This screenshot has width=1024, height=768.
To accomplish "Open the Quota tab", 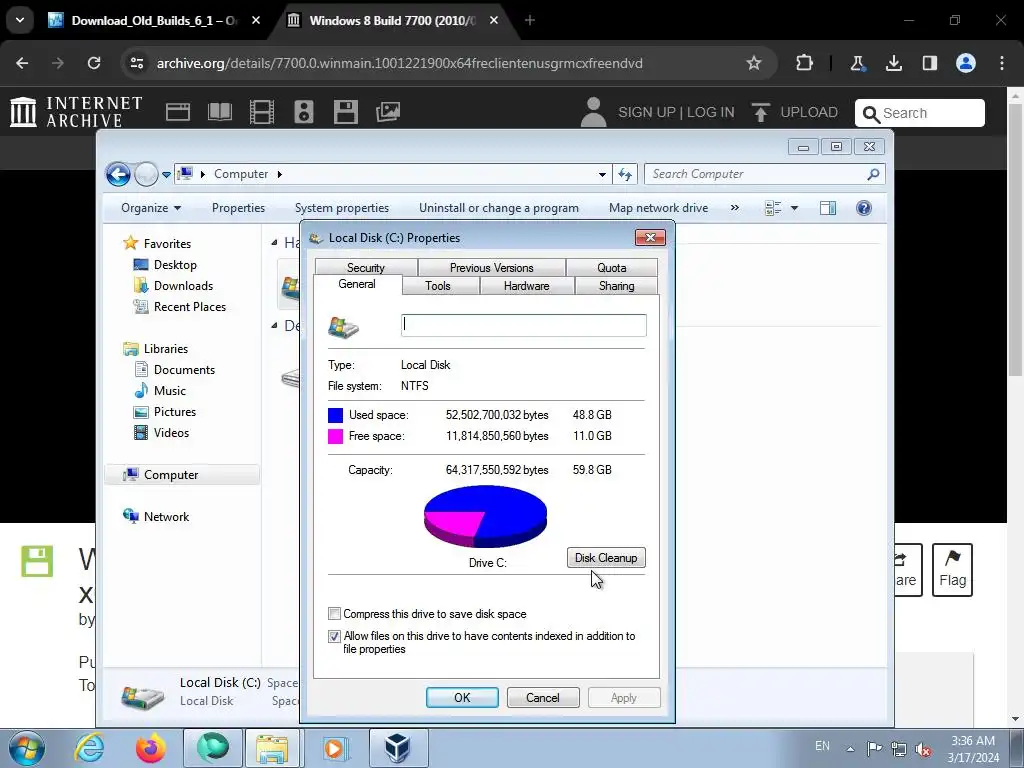I will [x=612, y=268].
